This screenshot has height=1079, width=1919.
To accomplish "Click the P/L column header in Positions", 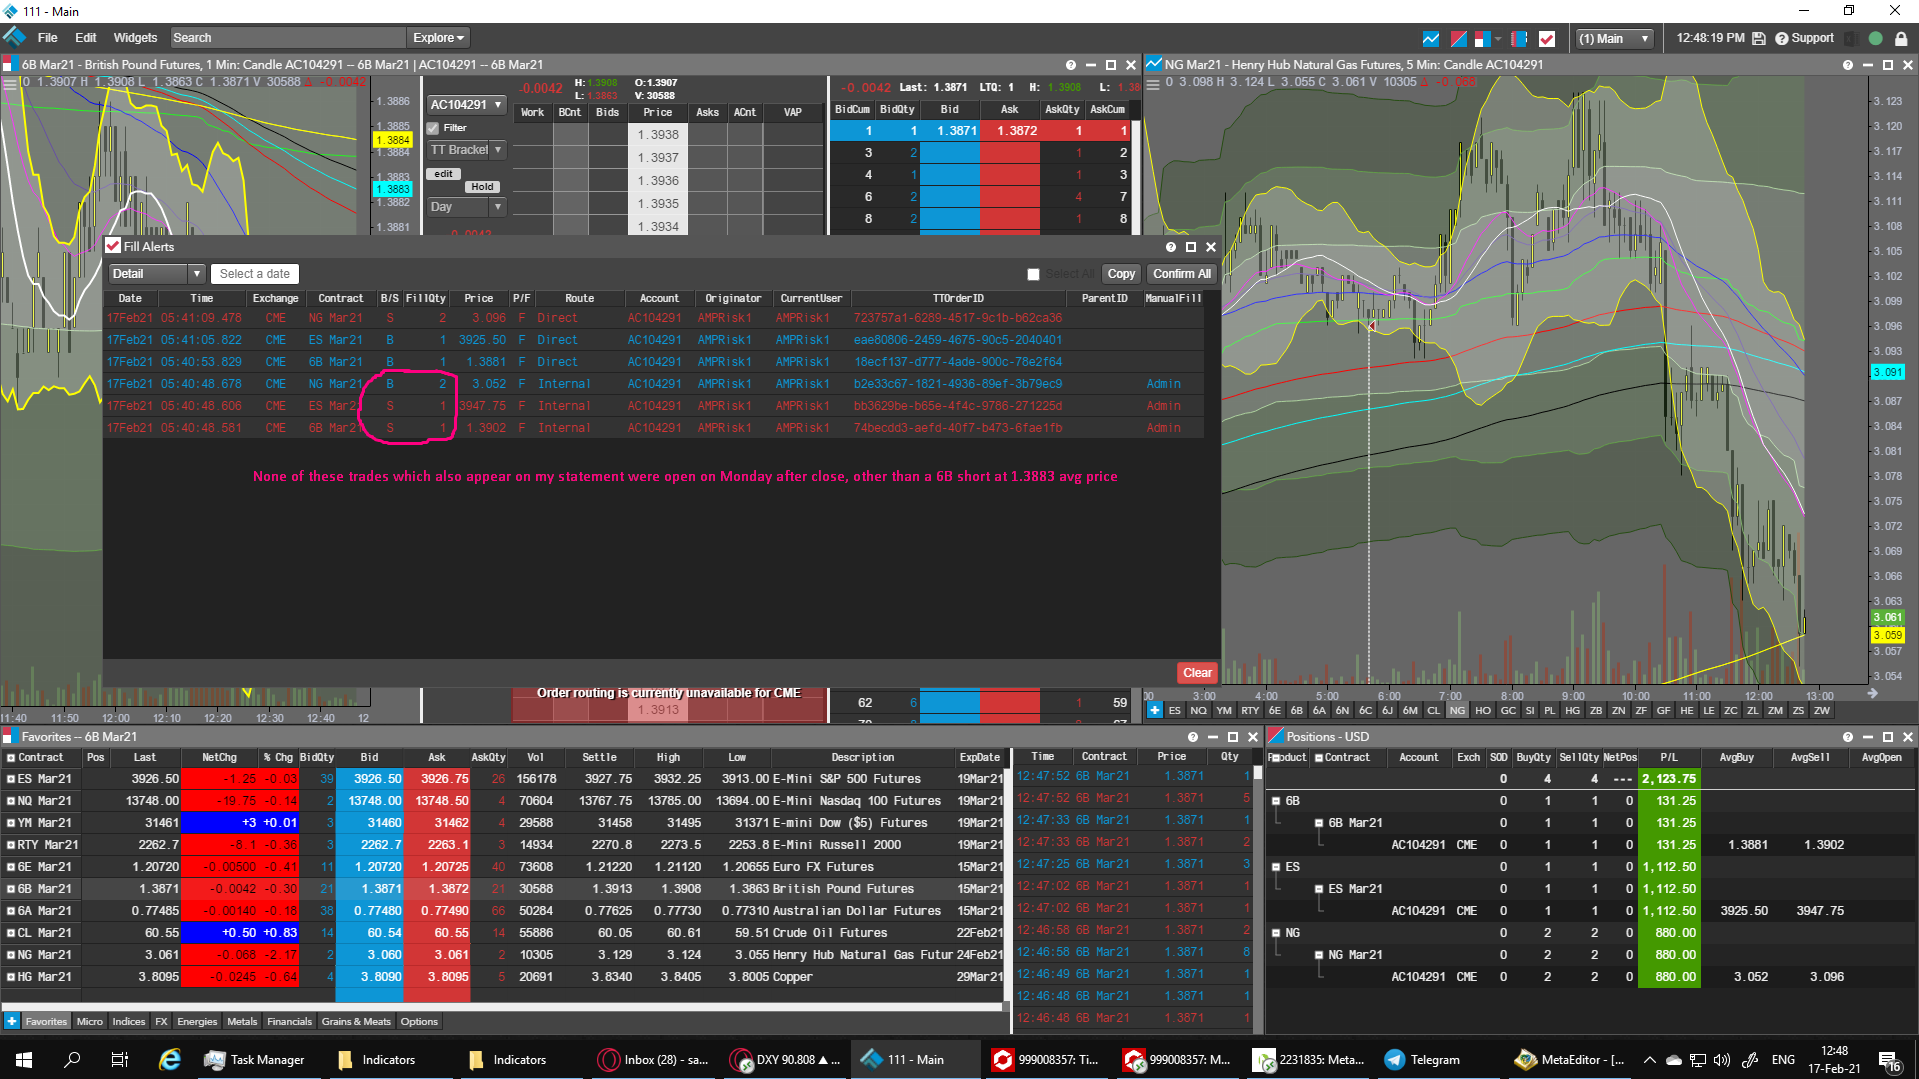I will click(1668, 758).
